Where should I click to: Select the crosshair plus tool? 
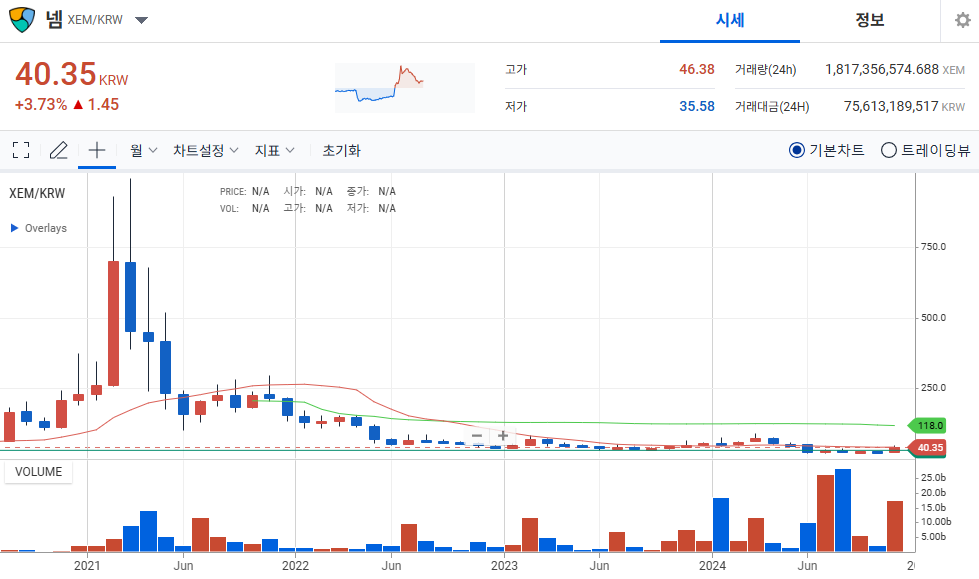click(97, 150)
